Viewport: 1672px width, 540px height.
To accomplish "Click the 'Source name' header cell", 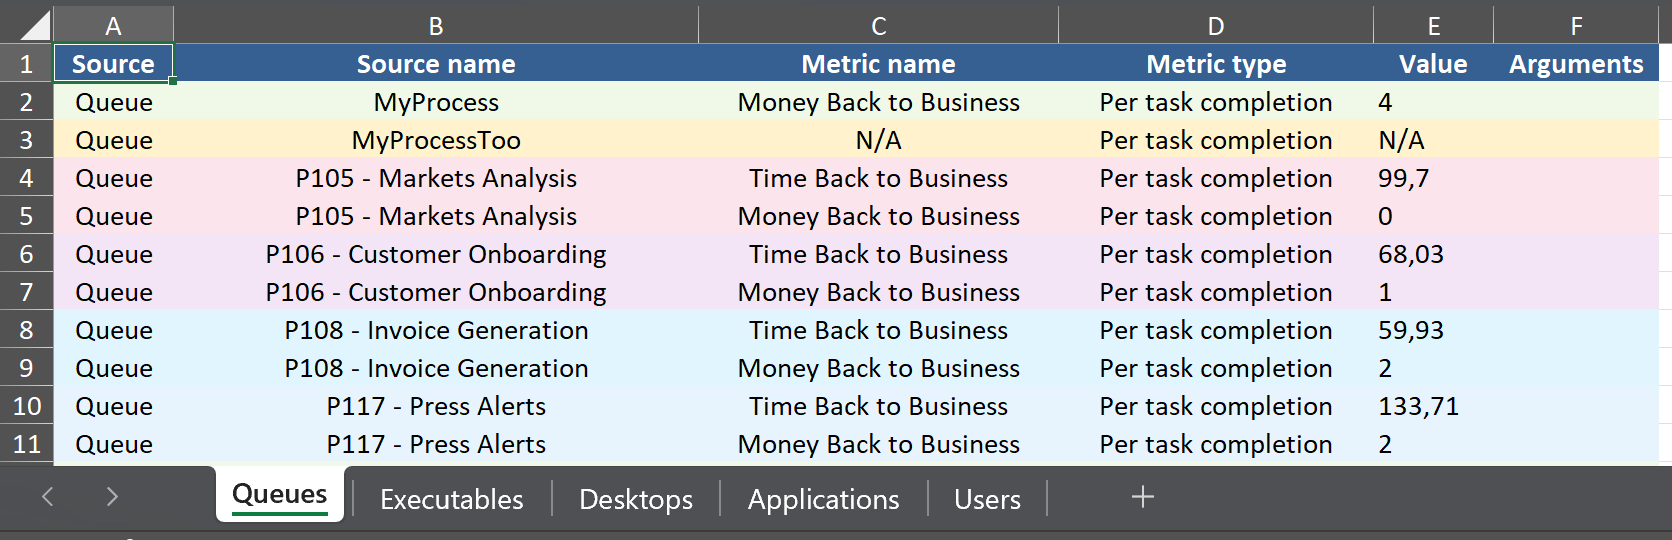I will pyautogui.click(x=436, y=64).
